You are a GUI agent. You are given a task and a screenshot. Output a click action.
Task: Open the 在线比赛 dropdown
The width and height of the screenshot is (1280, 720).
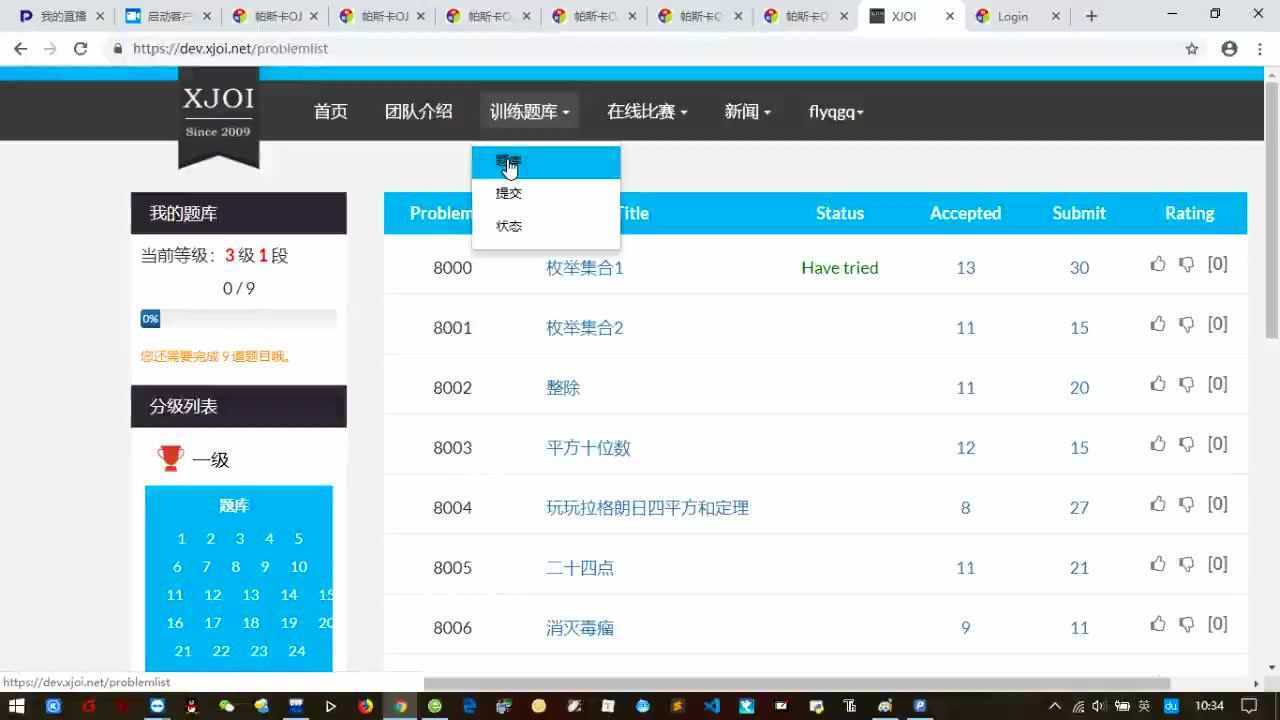[x=646, y=112]
